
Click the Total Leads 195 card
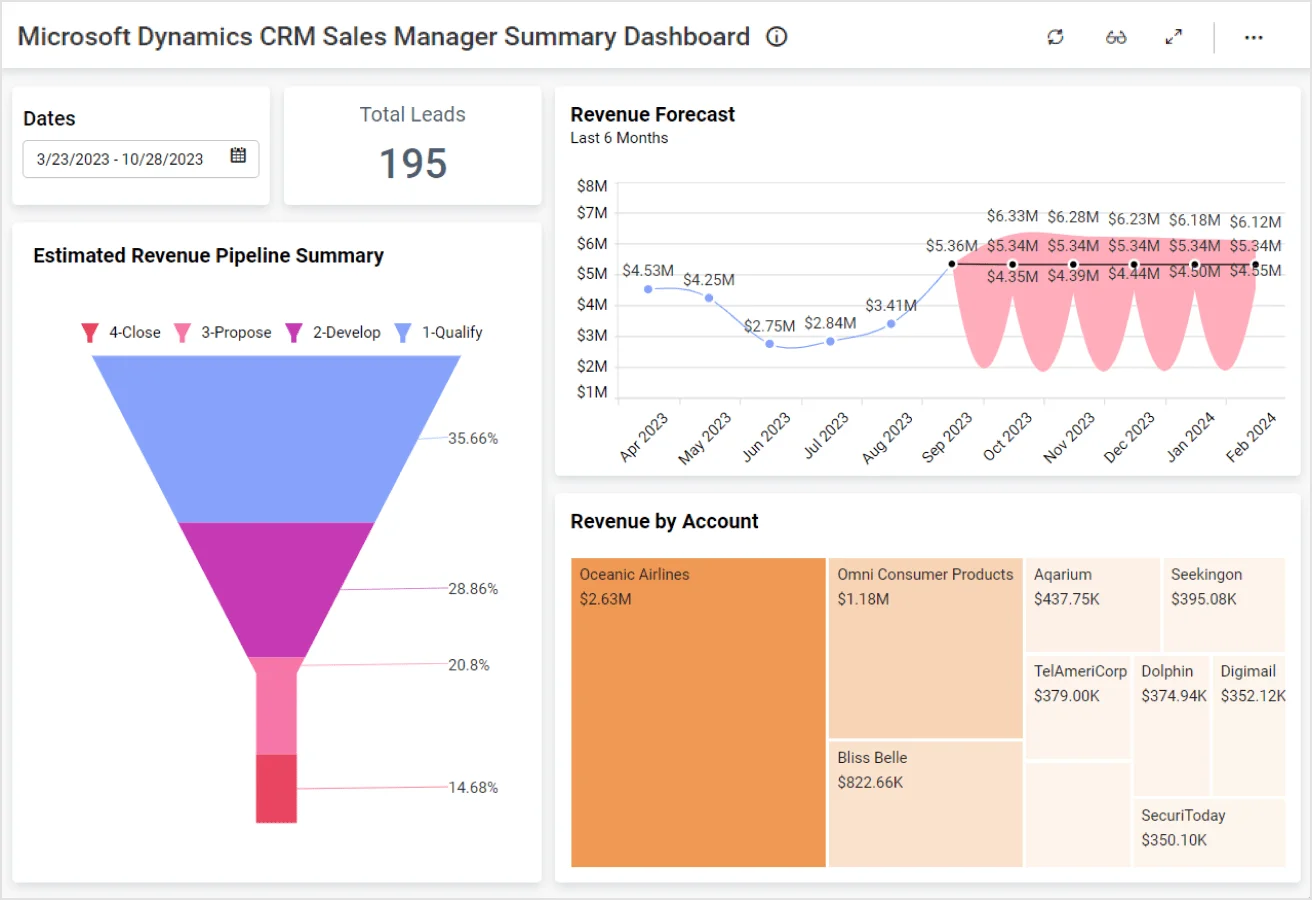412,146
